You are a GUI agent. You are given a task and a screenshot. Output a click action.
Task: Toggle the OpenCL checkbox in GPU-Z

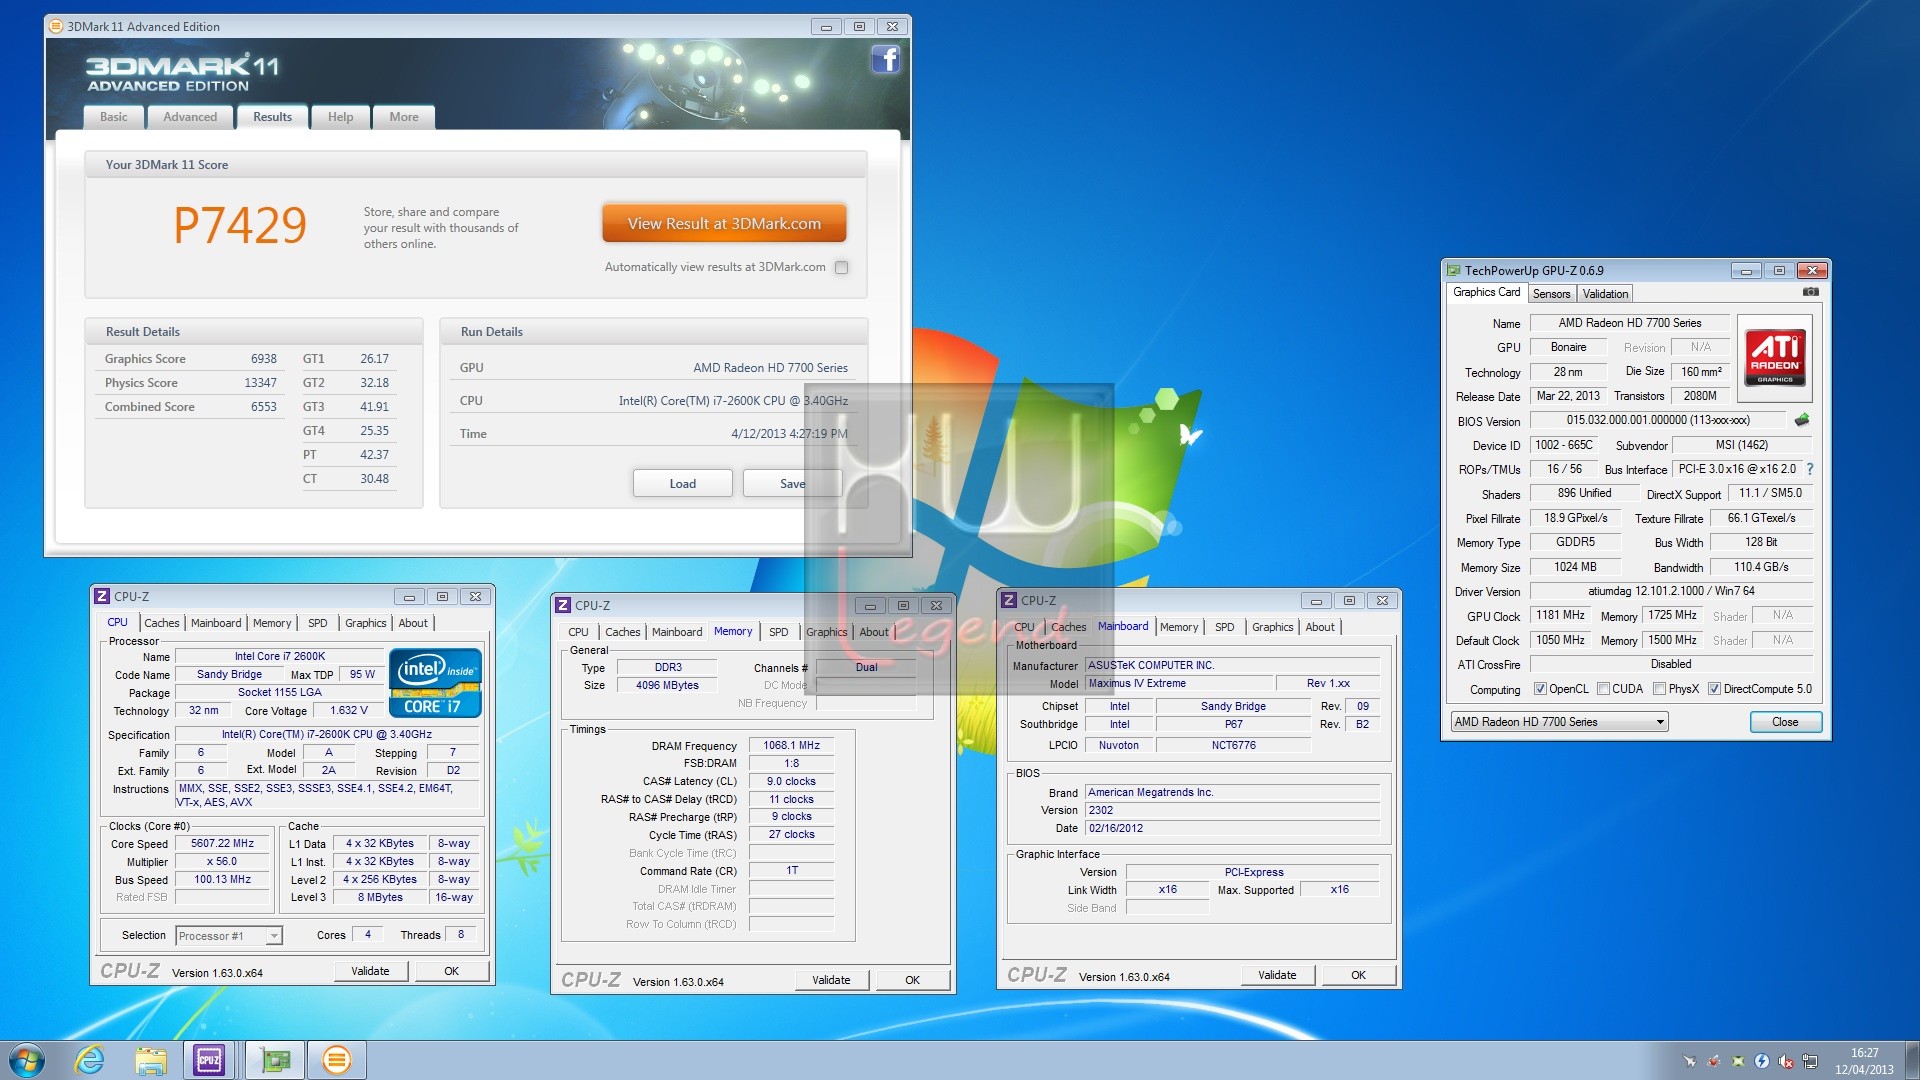click(1541, 689)
